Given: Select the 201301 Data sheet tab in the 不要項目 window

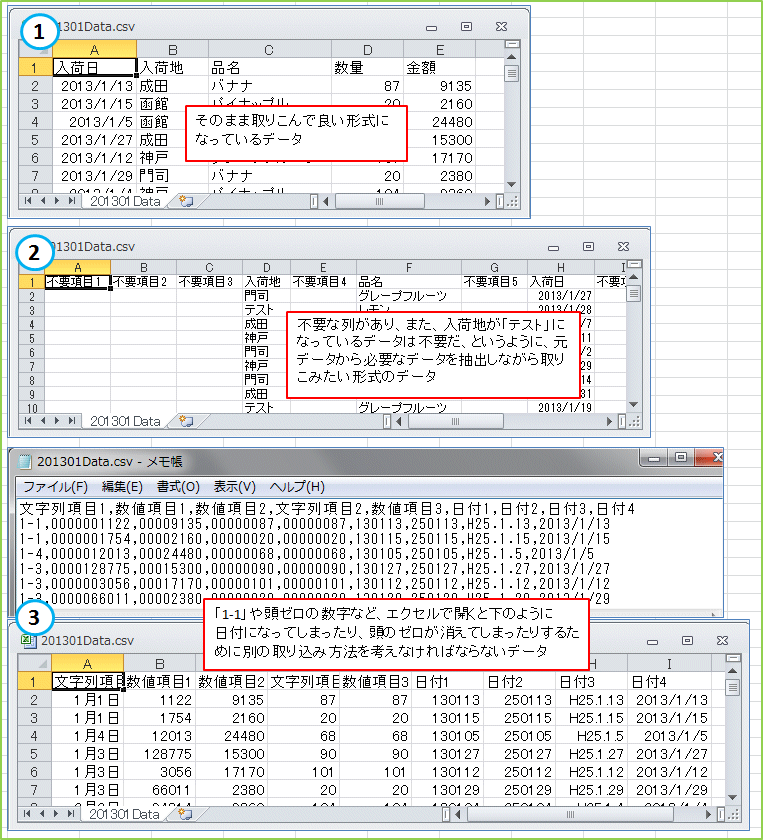Looking at the screenshot, I should click(x=125, y=422).
